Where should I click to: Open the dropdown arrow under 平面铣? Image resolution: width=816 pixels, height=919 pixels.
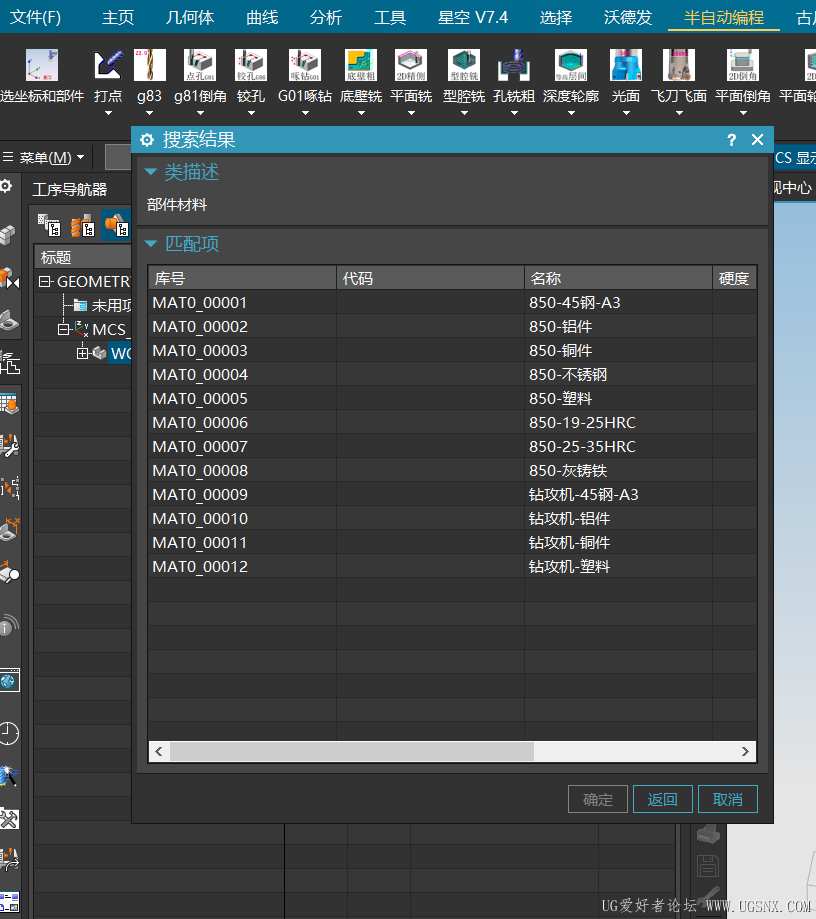tap(412, 113)
